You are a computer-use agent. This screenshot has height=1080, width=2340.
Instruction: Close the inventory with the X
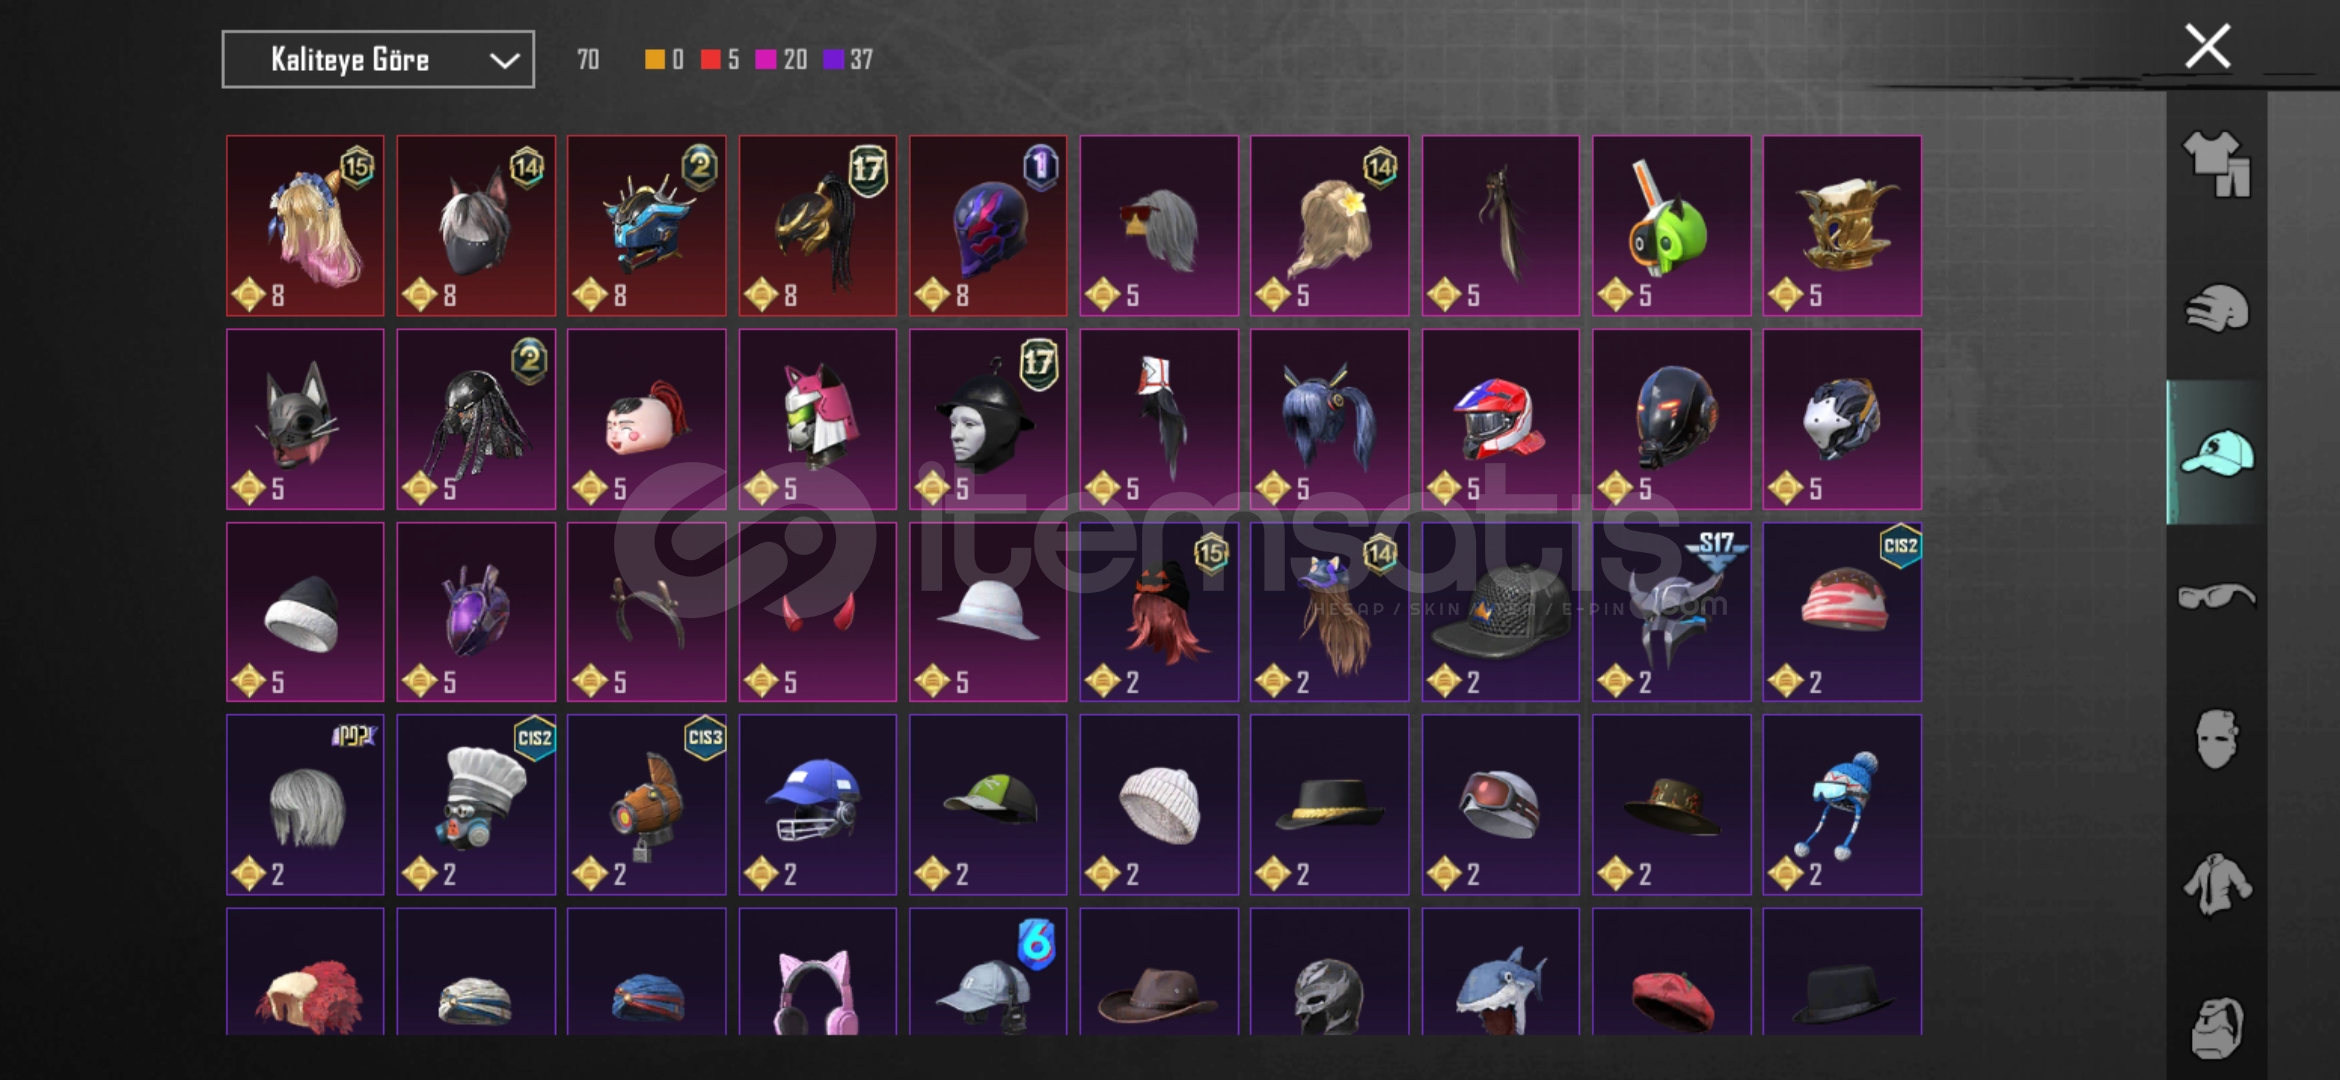(2207, 46)
